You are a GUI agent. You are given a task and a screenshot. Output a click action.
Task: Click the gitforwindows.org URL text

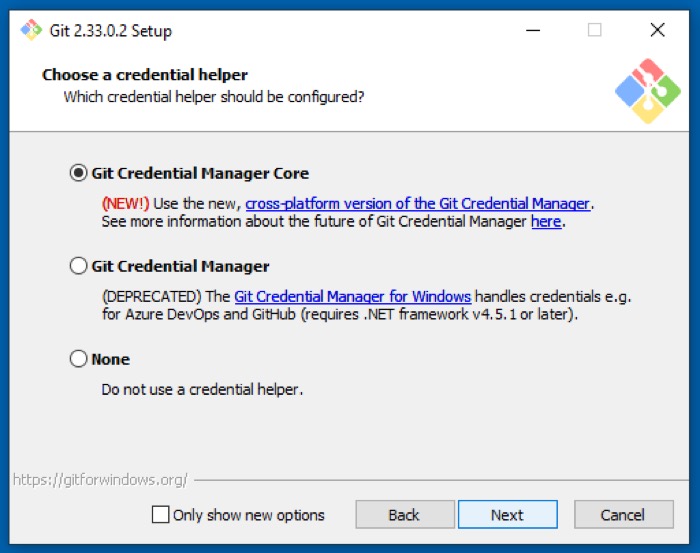point(100,479)
